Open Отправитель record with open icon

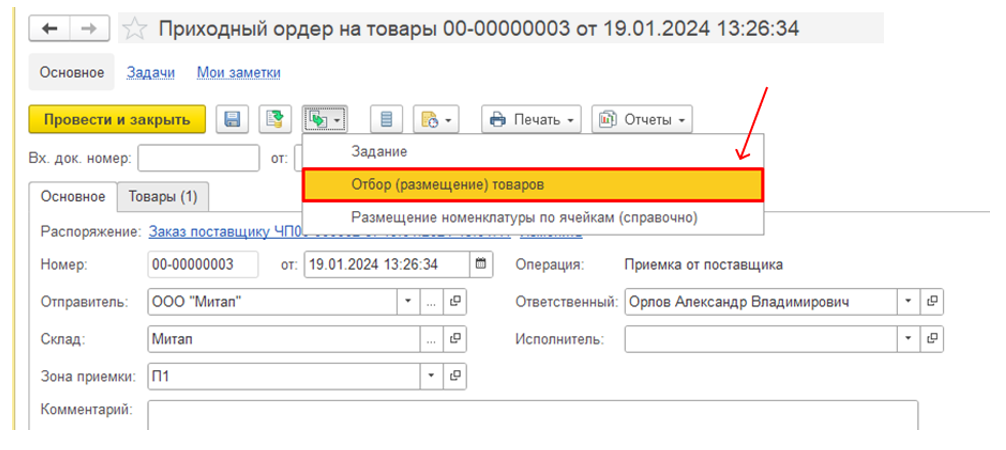click(455, 302)
